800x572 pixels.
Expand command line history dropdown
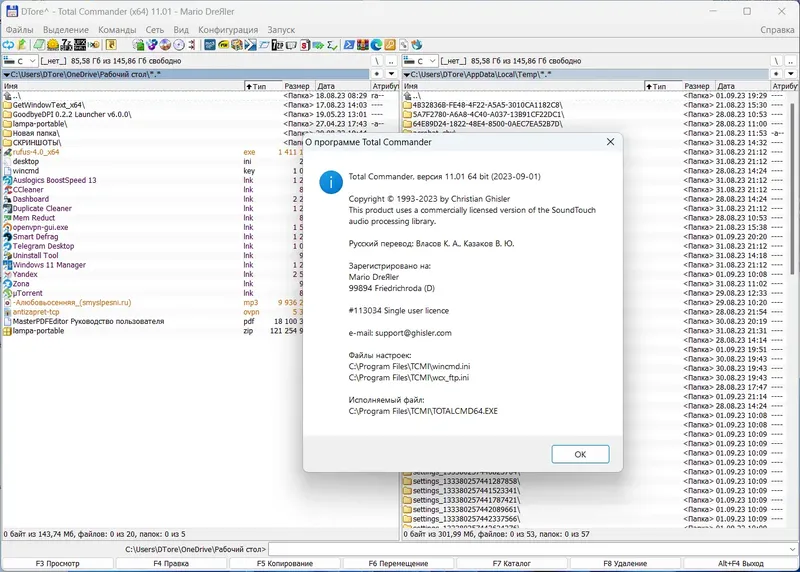click(x=792, y=549)
